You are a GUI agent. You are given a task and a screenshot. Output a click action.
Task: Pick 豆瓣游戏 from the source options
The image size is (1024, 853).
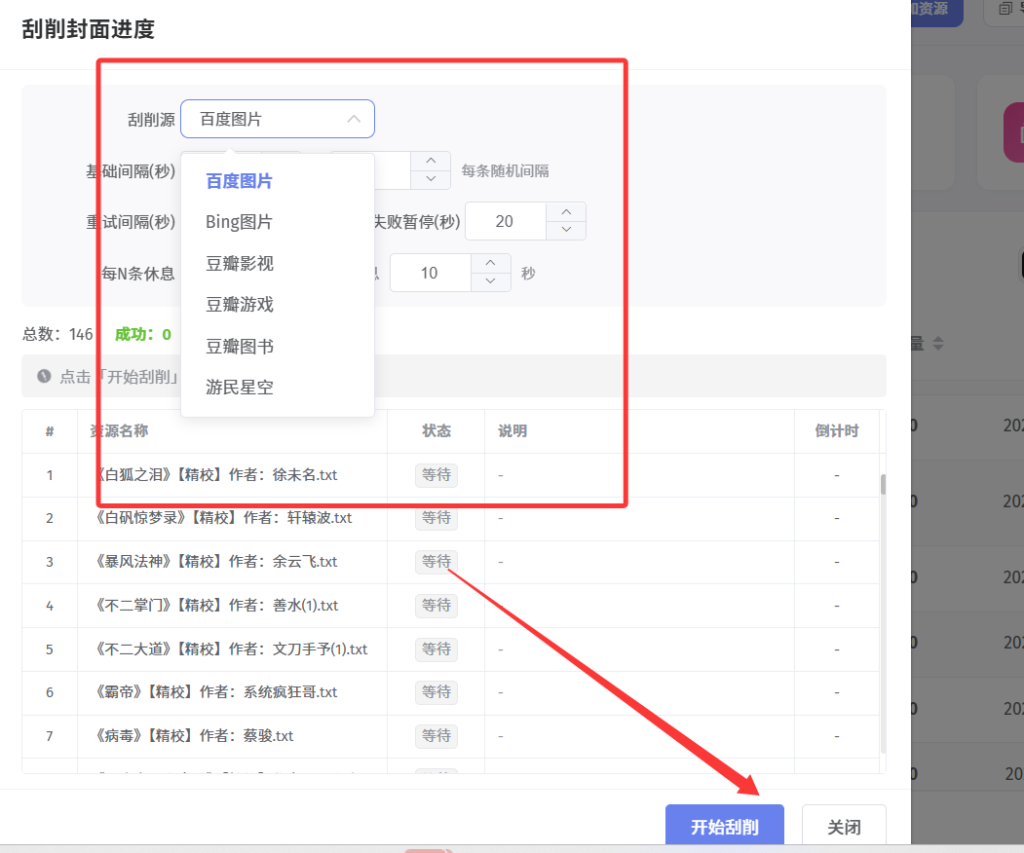pyautogui.click(x=240, y=304)
